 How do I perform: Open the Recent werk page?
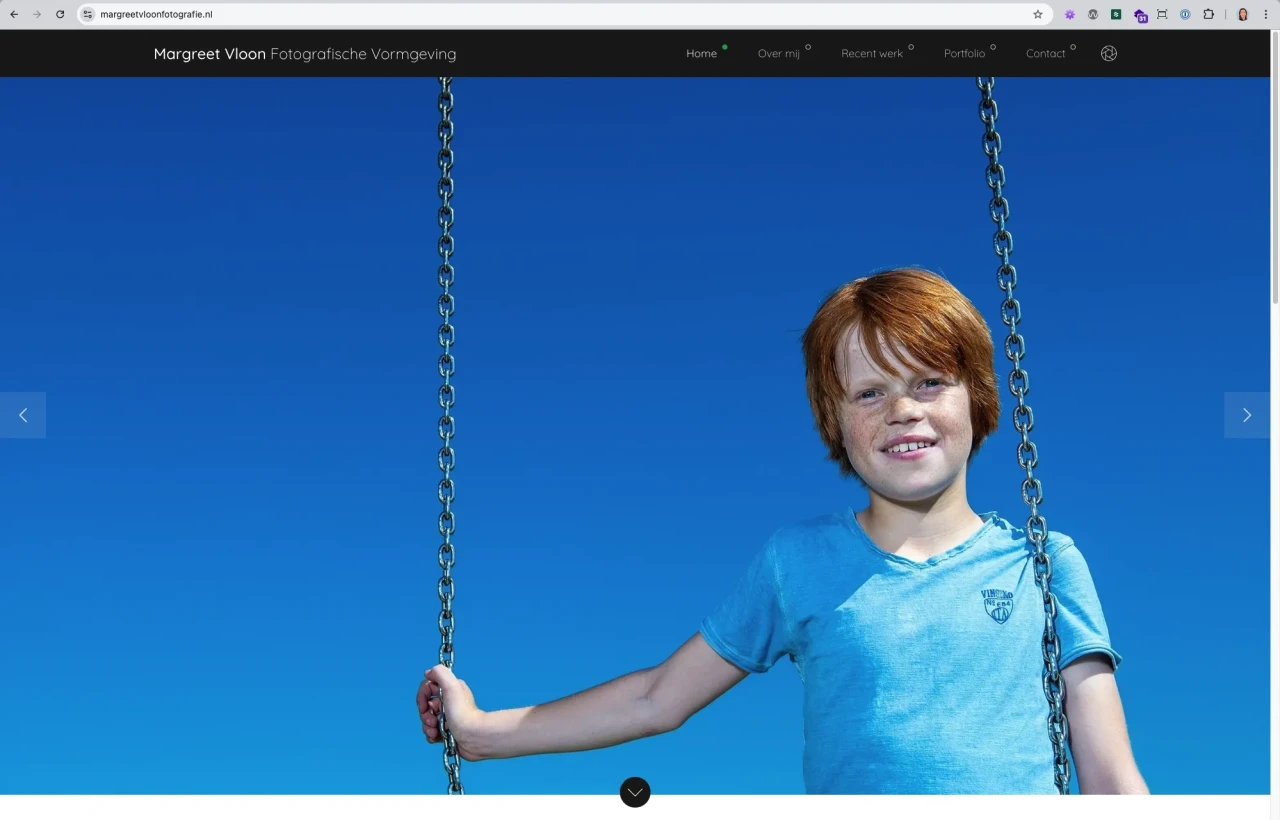click(x=871, y=54)
